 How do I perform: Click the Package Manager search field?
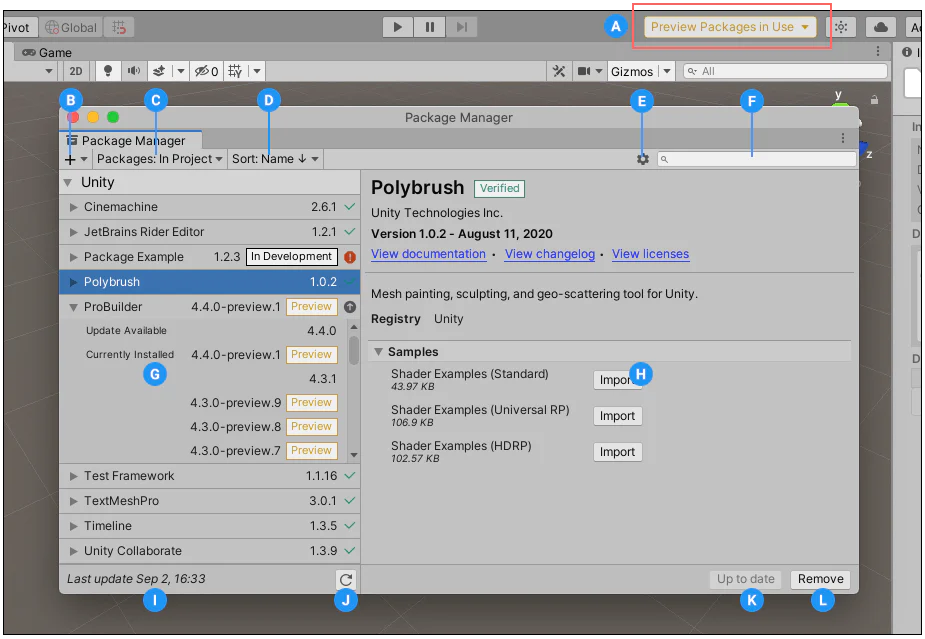(757, 159)
